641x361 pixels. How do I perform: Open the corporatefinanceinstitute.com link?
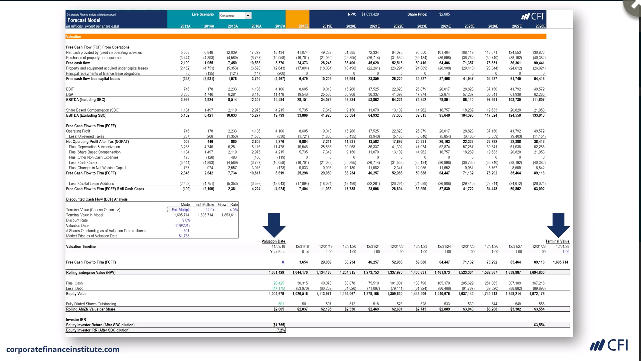(x=63, y=350)
